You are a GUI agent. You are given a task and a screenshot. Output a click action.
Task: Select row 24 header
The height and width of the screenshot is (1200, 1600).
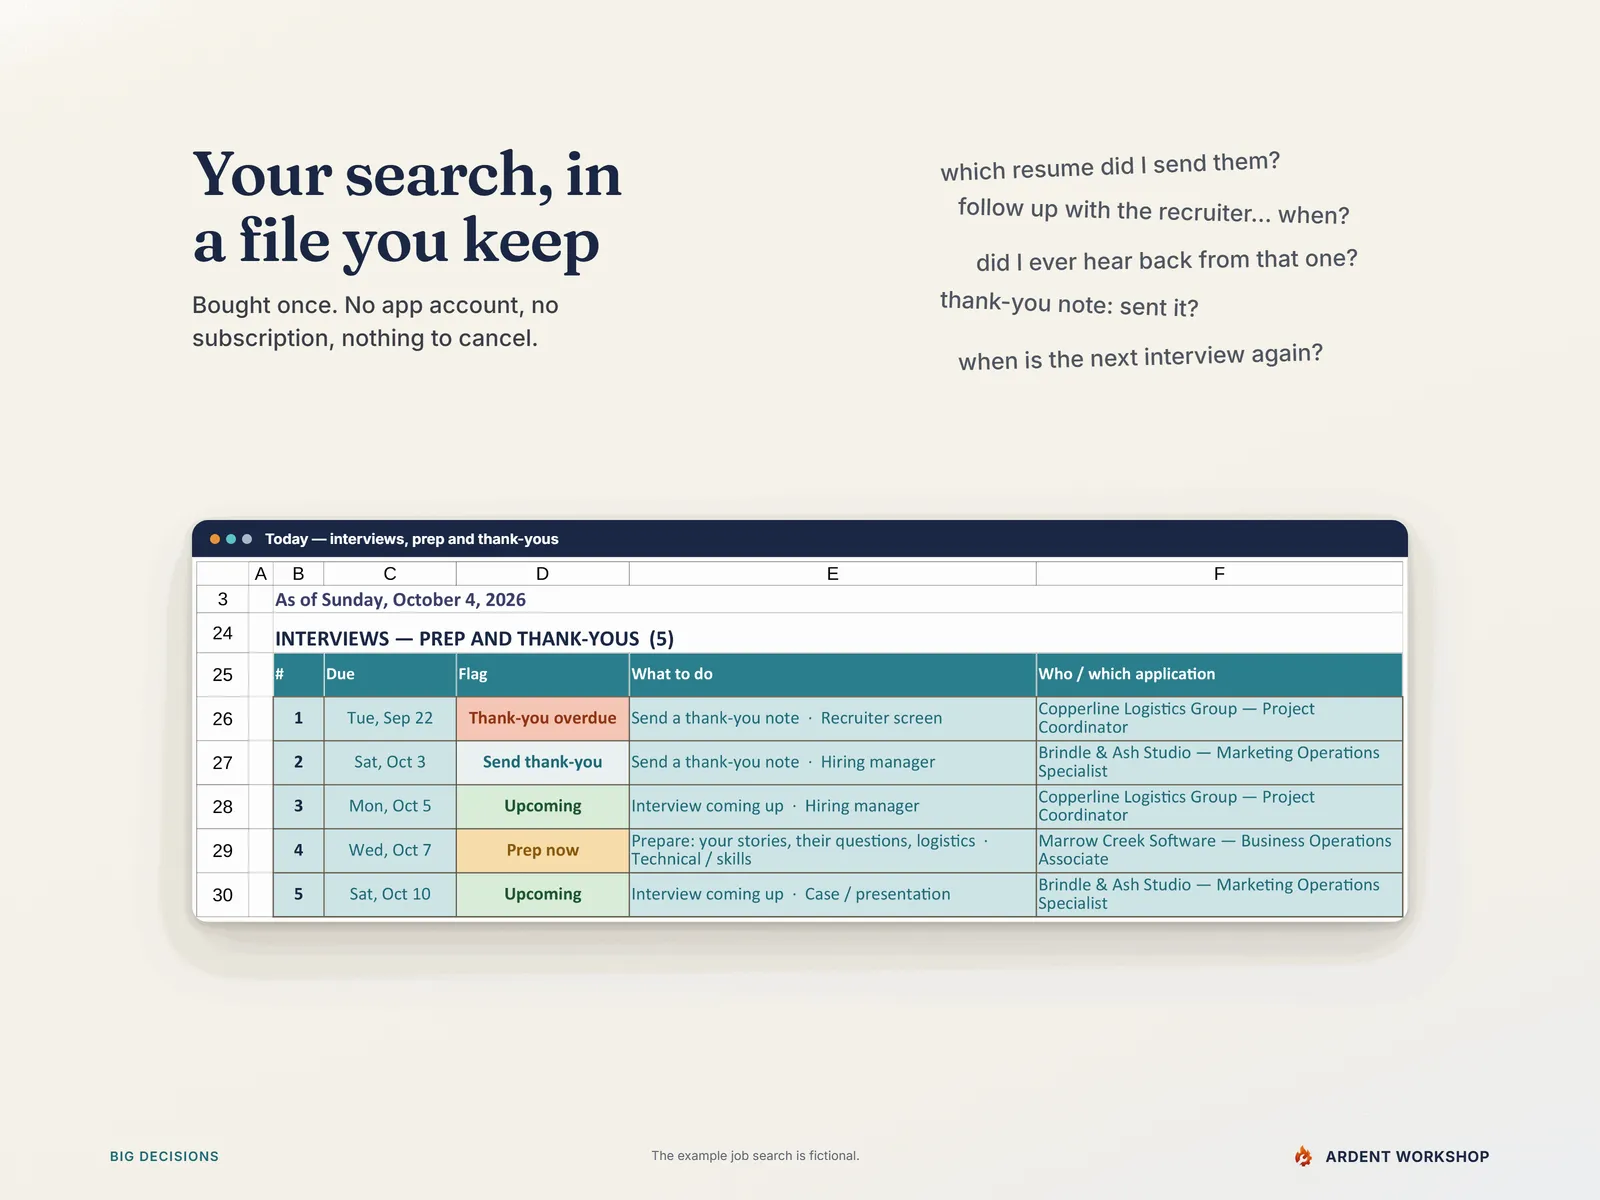pyautogui.click(x=222, y=633)
